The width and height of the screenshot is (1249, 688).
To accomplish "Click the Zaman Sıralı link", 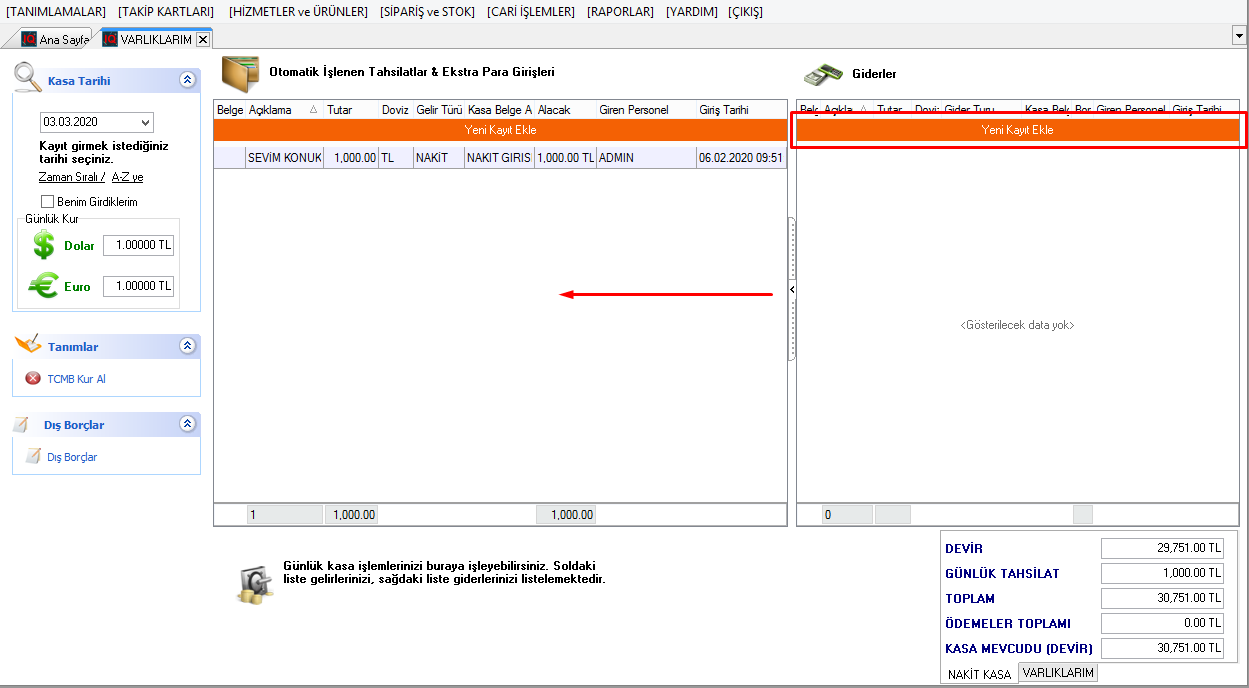I will pos(68,177).
